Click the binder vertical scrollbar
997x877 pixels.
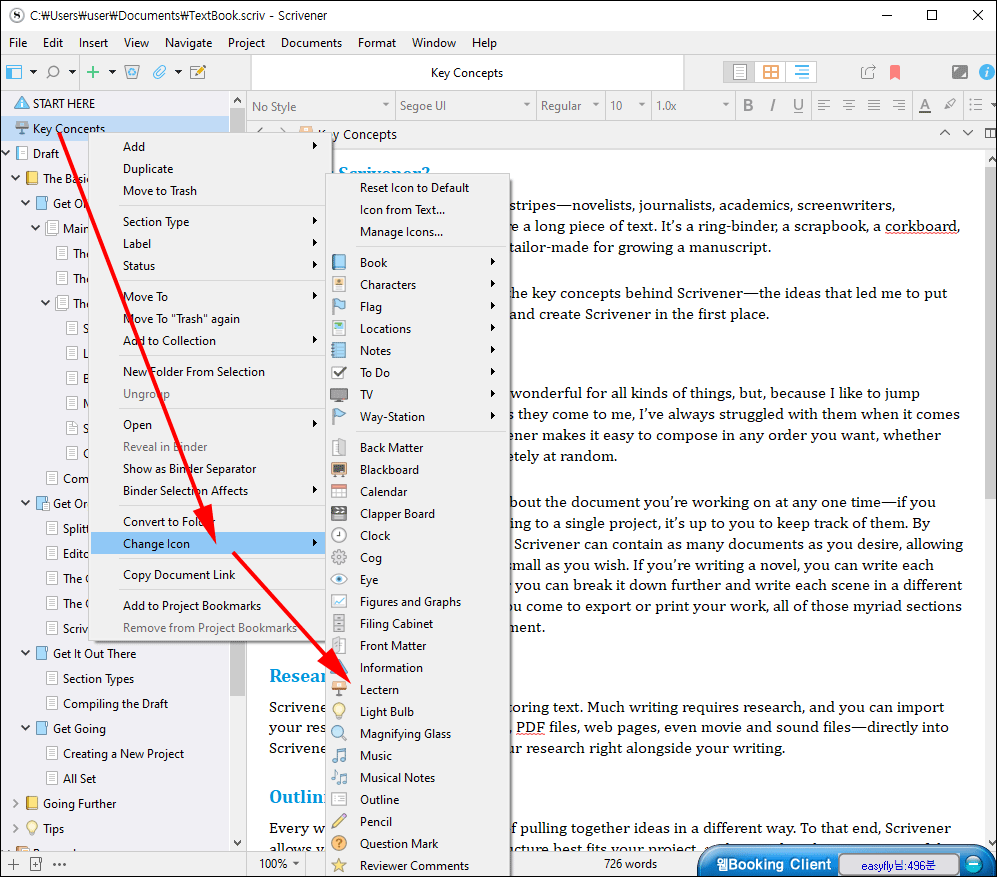coord(237,401)
